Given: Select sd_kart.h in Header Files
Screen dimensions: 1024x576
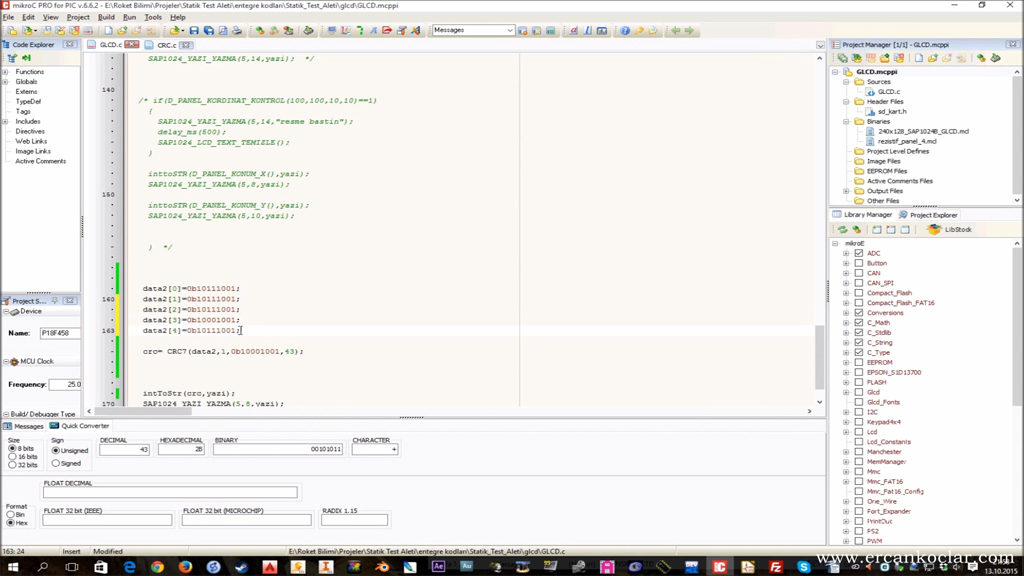Looking at the screenshot, I should tap(891, 112).
